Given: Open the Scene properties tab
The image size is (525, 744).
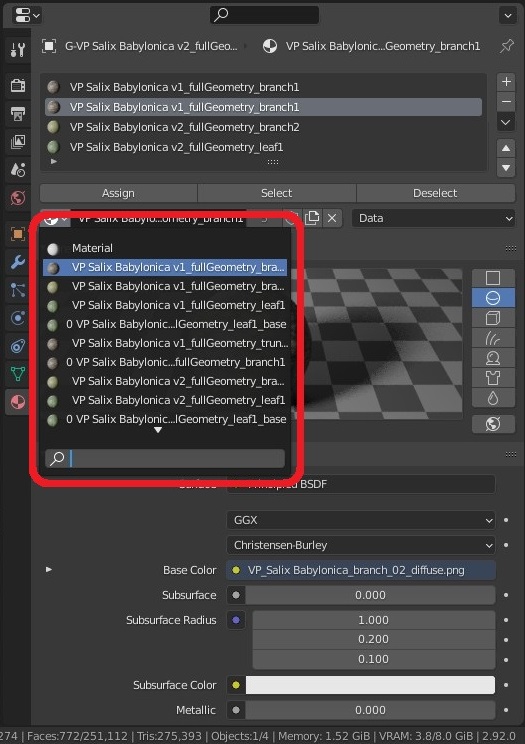Looking at the screenshot, I should [18, 169].
